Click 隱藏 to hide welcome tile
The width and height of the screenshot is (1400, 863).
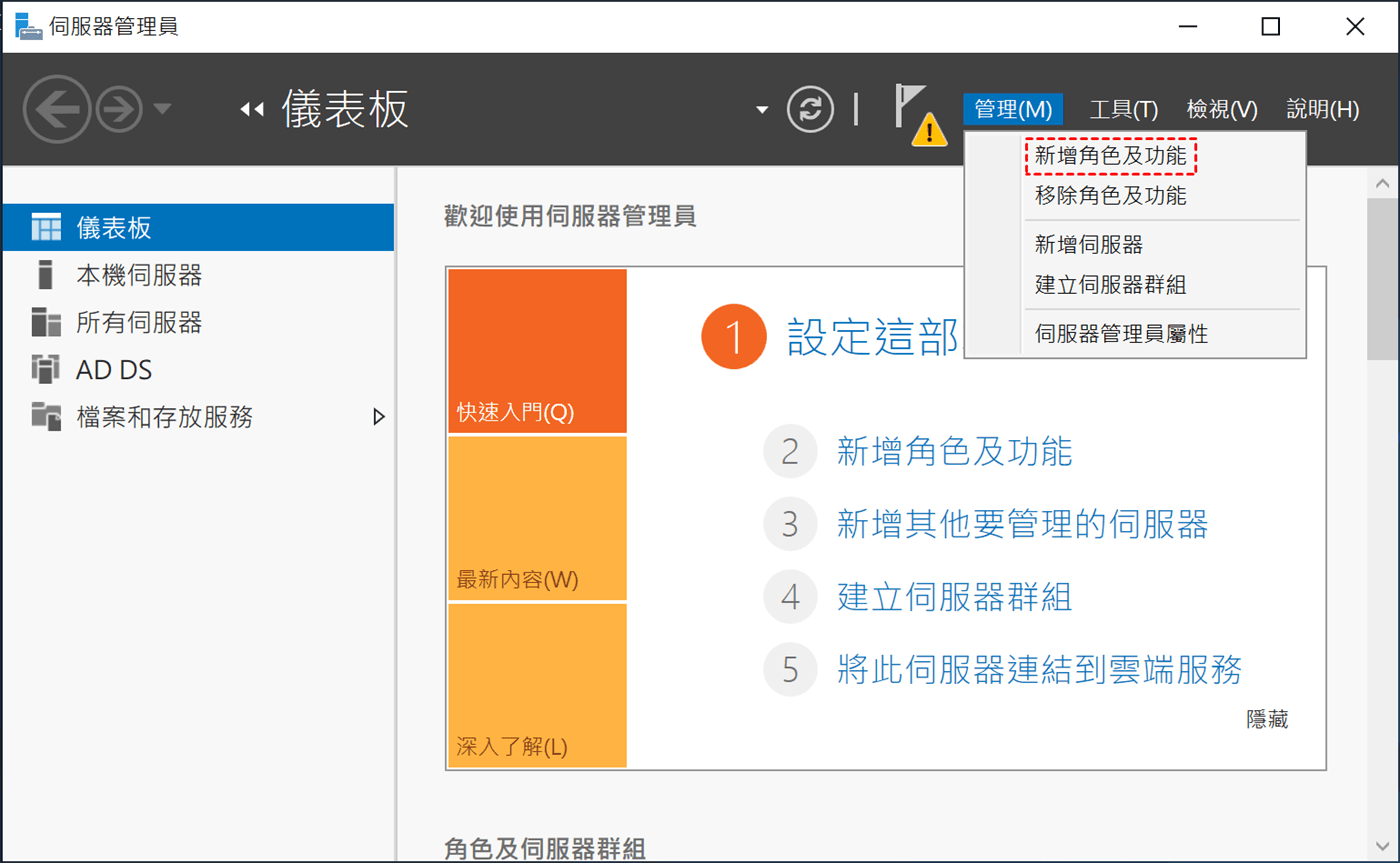1266,719
